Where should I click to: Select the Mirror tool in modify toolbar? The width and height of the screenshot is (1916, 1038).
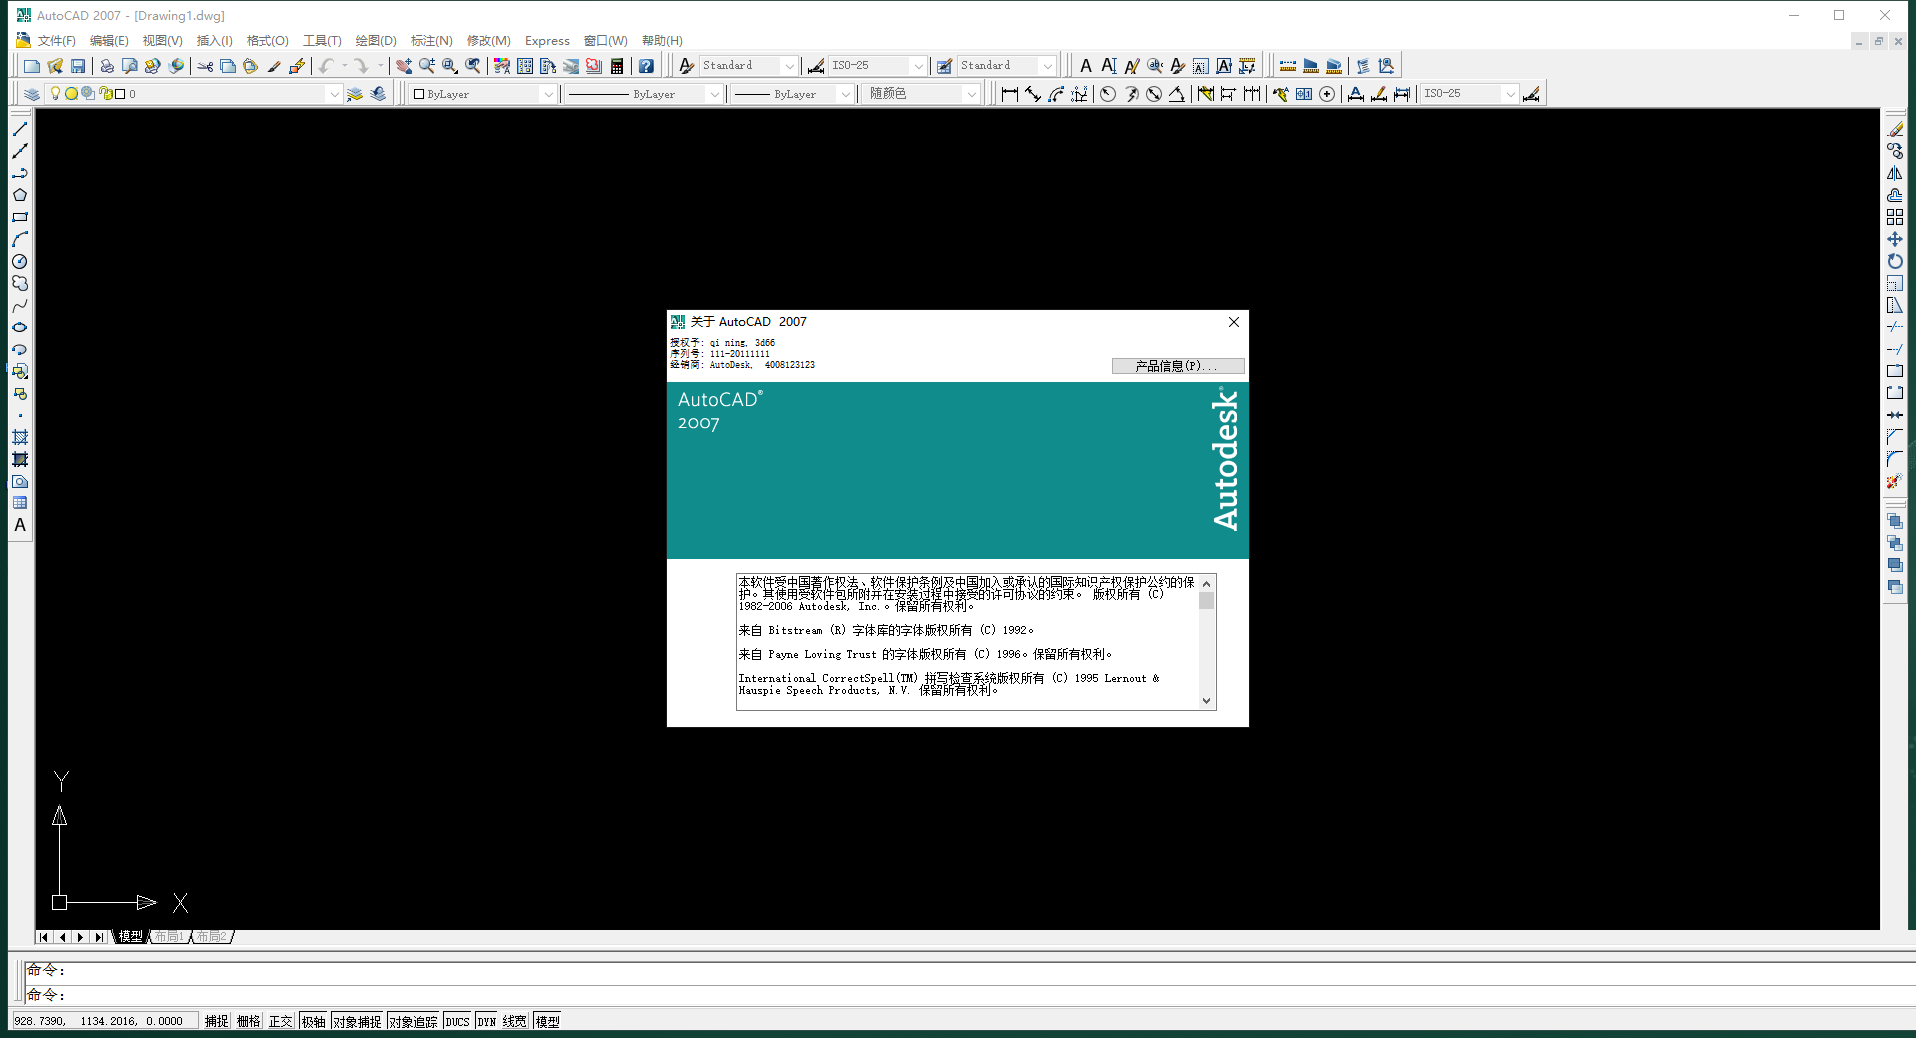[x=1895, y=173]
